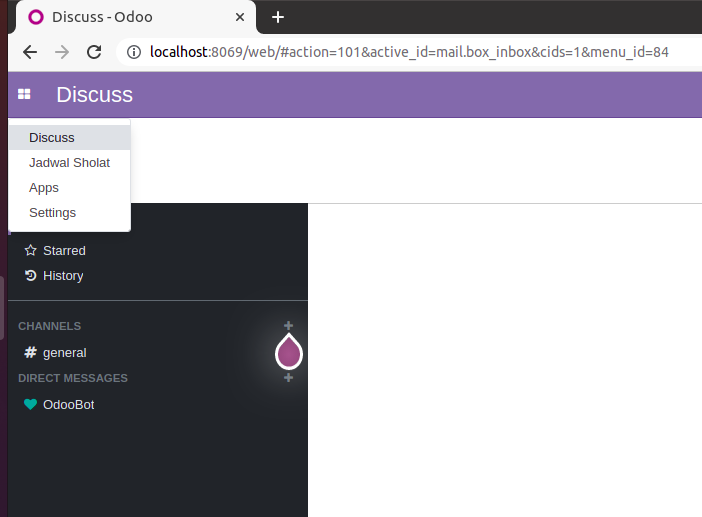
Task: Open Settings from the apps menu
Action: (x=52, y=213)
